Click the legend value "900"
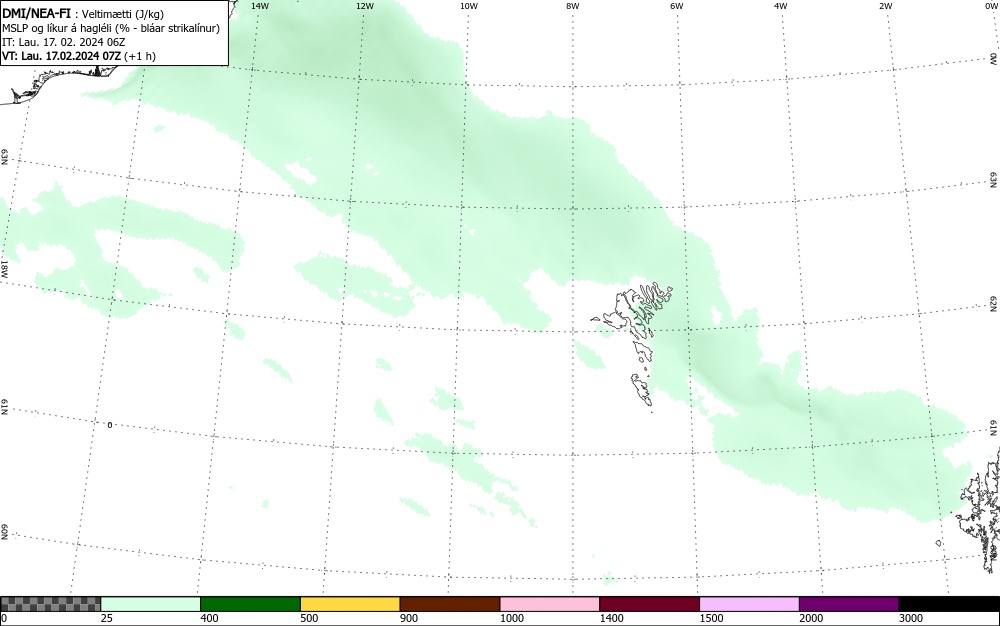Viewport: 1000px width, 626px height. pos(409,618)
